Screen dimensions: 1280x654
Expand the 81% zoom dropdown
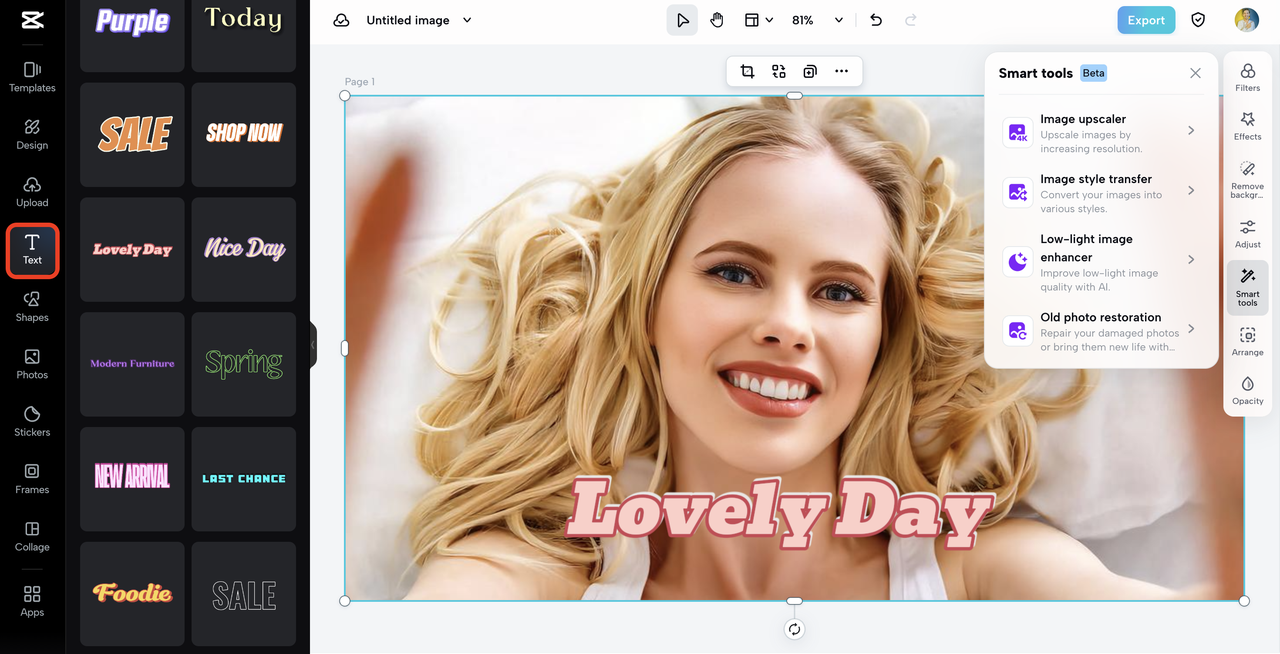click(x=838, y=20)
